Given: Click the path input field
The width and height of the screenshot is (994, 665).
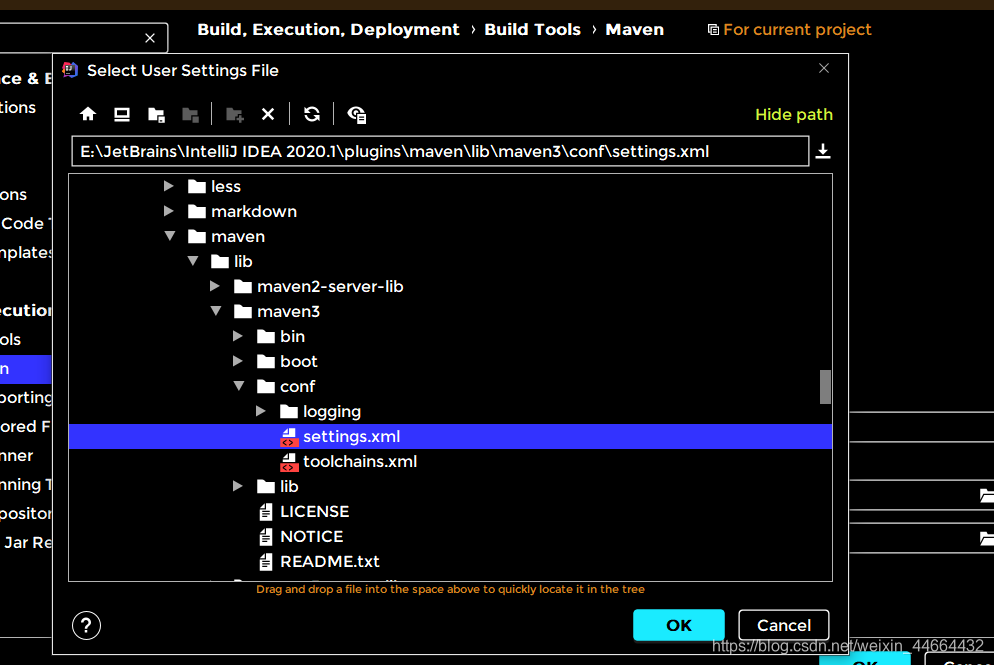Looking at the screenshot, I should pos(441,152).
